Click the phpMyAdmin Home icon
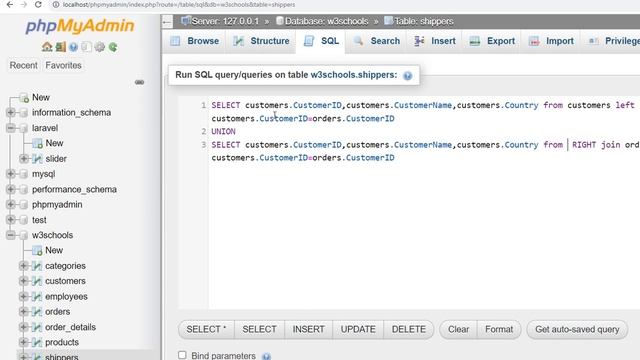 pyautogui.click(x=47, y=47)
